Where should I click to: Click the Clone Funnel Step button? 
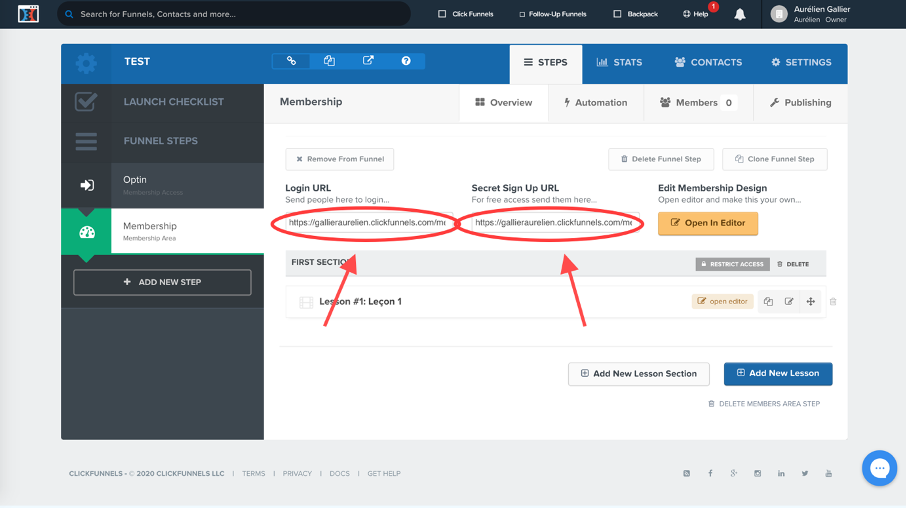click(775, 159)
